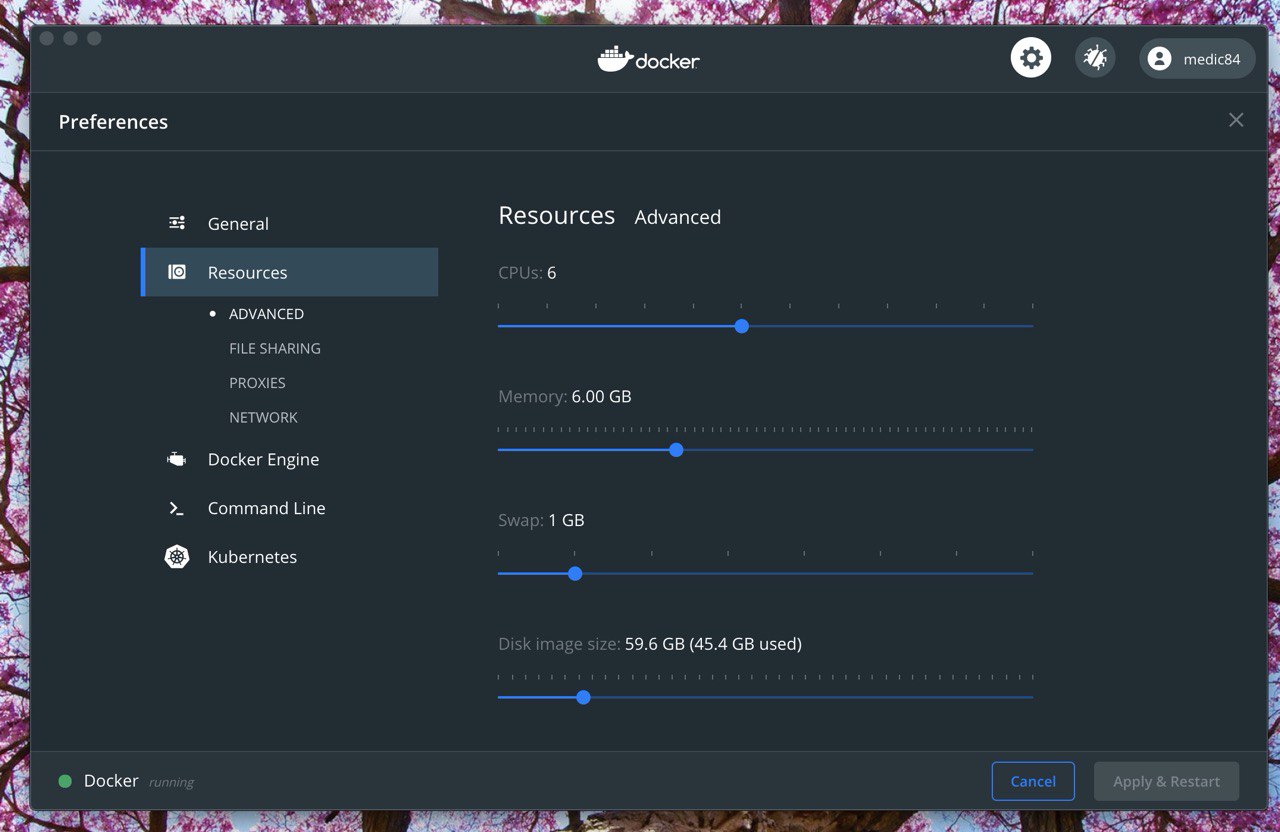Click the "Swap: 1 GB" label

541,520
